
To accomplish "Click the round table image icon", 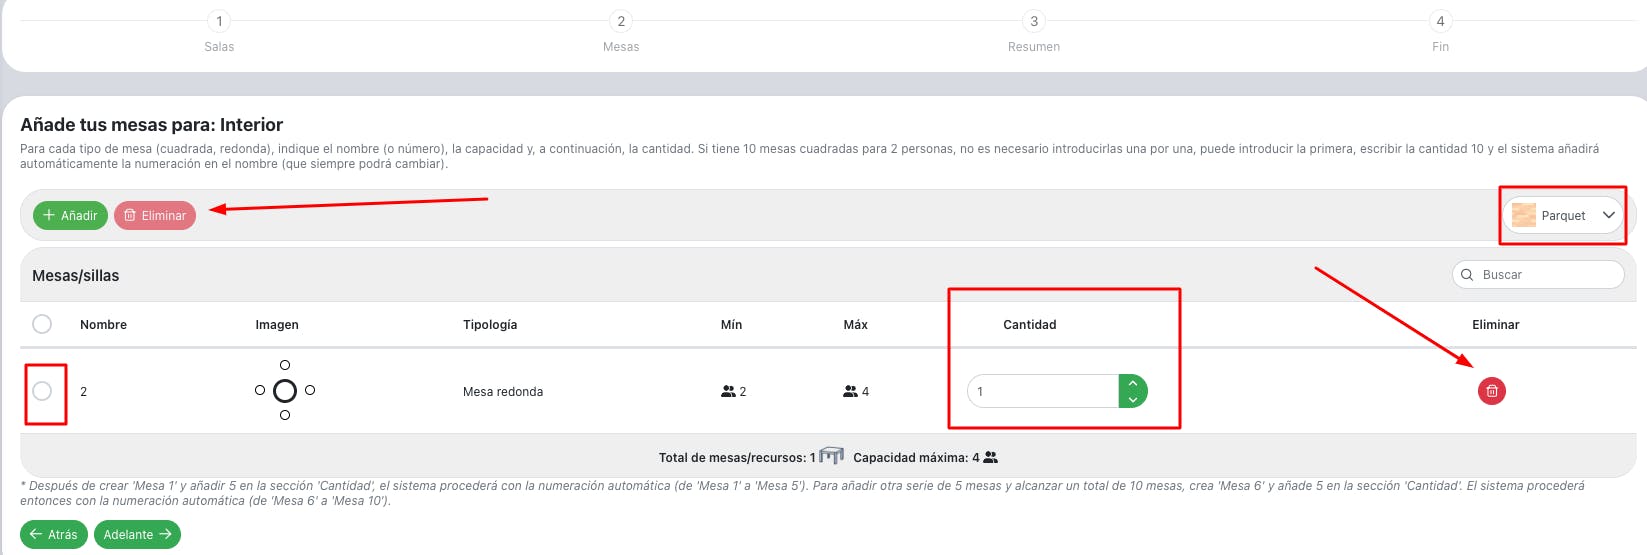I will (285, 390).
